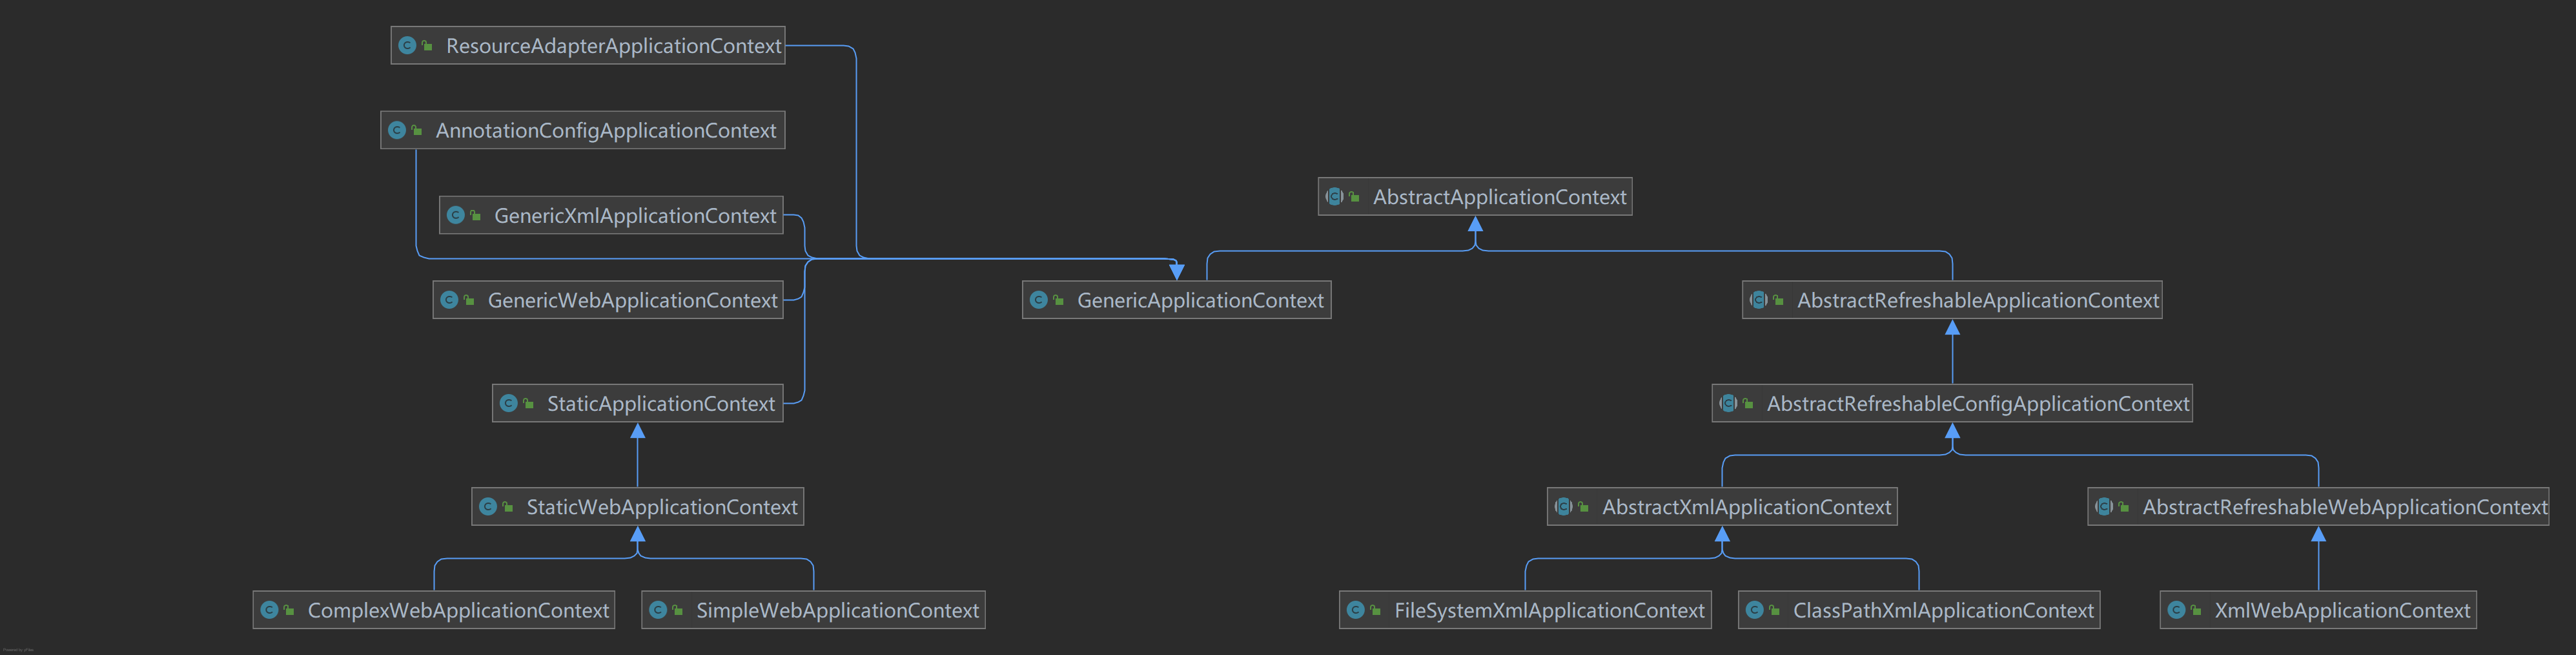Image resolution: width=2576 pixels, height=655 pixels.
Task: Click abstract class icon of AbstractRefreshableApplicationContext
Action: (1758, 300)
